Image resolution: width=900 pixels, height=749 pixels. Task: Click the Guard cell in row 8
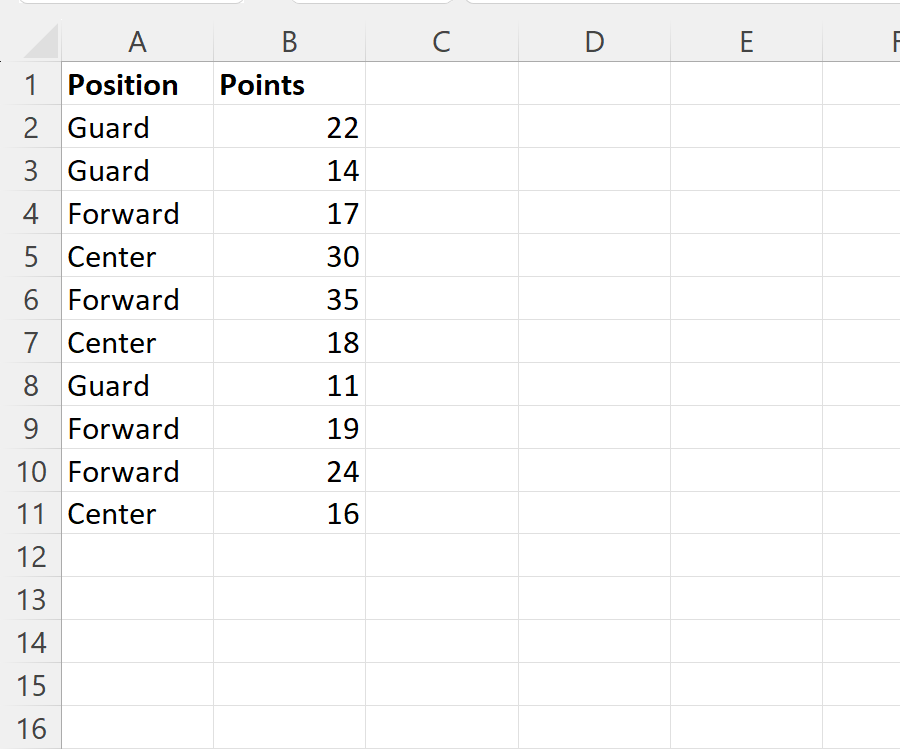137,385
